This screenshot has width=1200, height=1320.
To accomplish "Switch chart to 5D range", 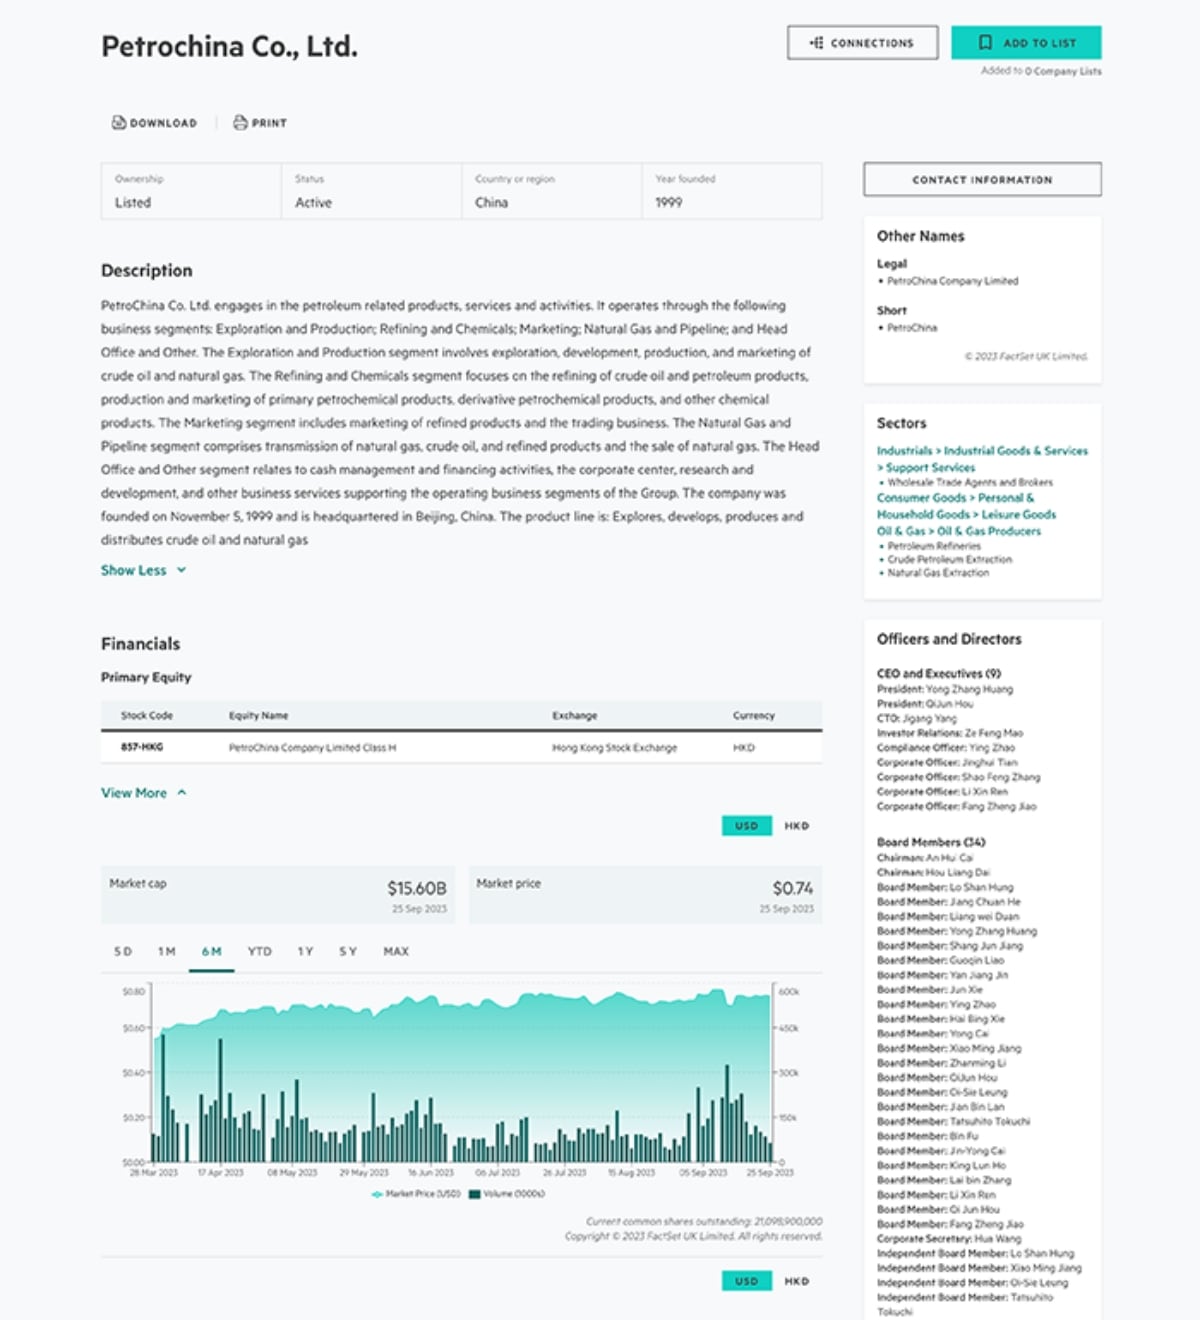I will (122, 952).
